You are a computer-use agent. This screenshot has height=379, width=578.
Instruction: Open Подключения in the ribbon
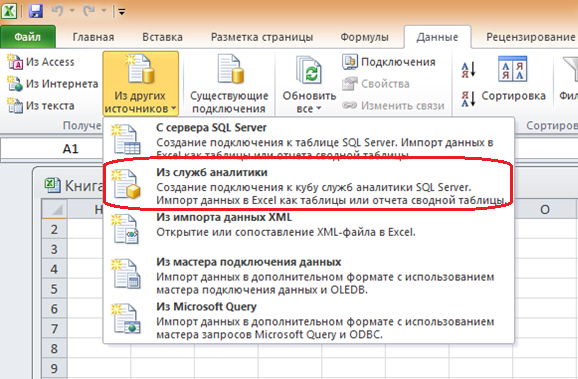pyautogui.click(x=389, y=62)
